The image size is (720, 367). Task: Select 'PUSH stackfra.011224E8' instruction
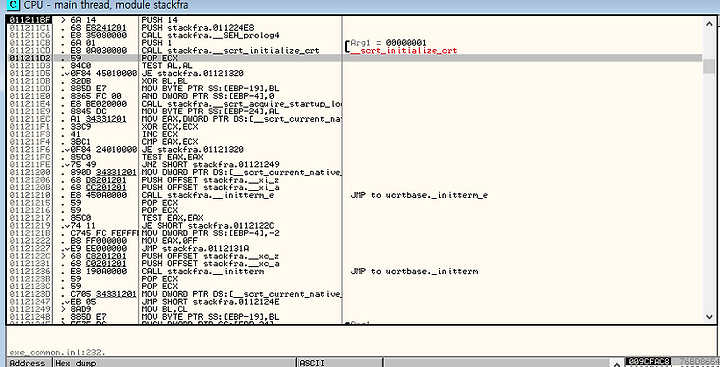click(x=198, y=28)
